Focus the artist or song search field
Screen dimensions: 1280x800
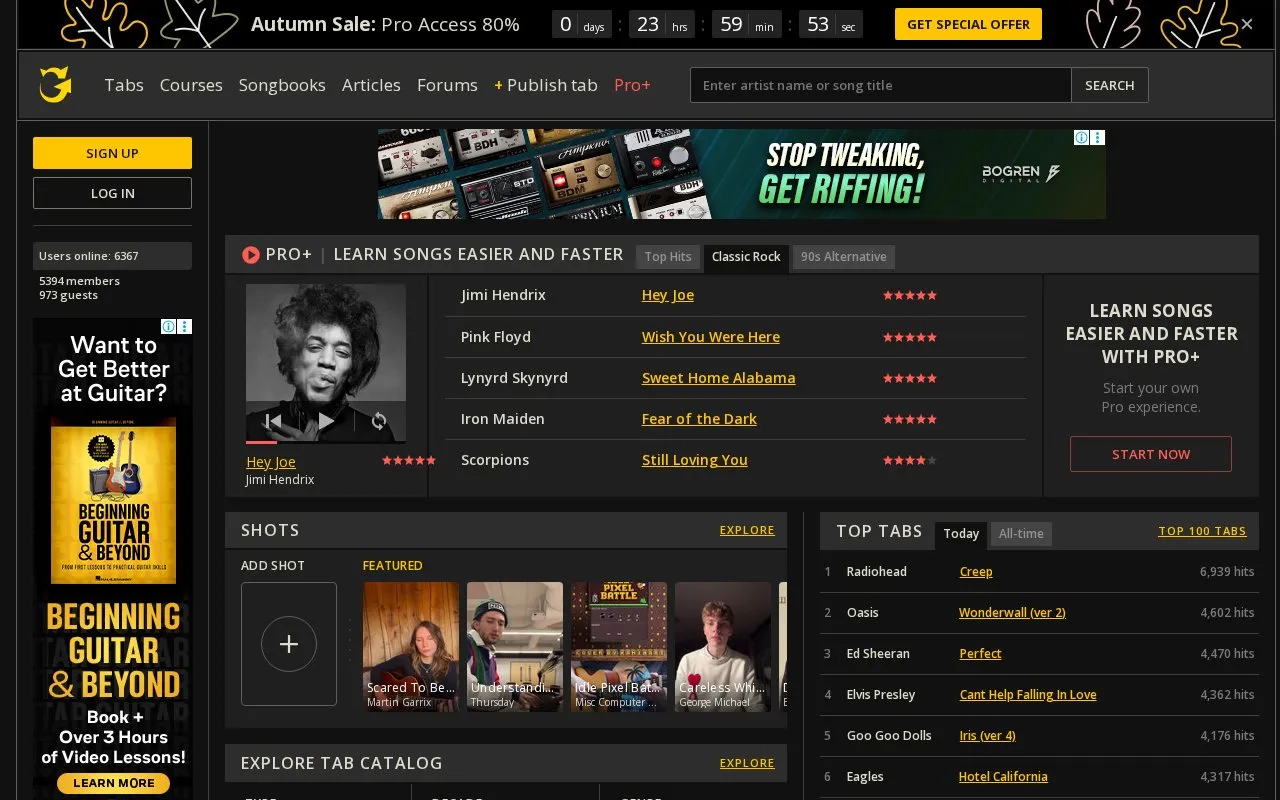pos(881,85)
